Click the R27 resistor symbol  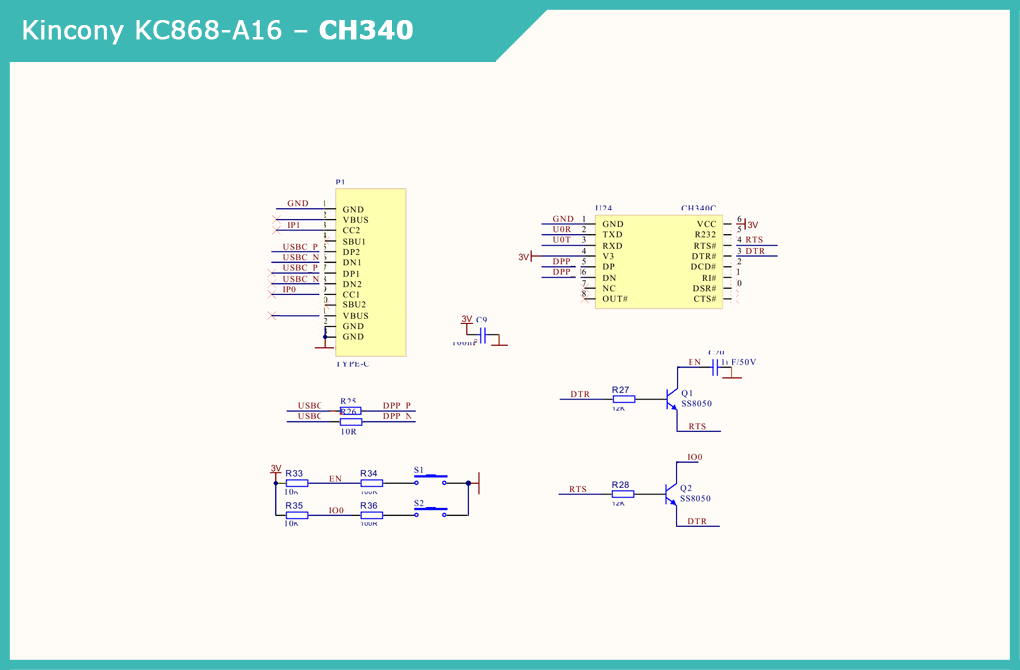coord(623,399)
